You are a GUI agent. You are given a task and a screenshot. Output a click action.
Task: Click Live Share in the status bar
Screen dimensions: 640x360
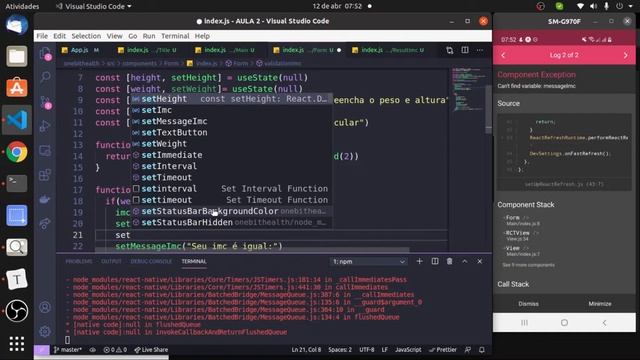(x=151, y=350)
